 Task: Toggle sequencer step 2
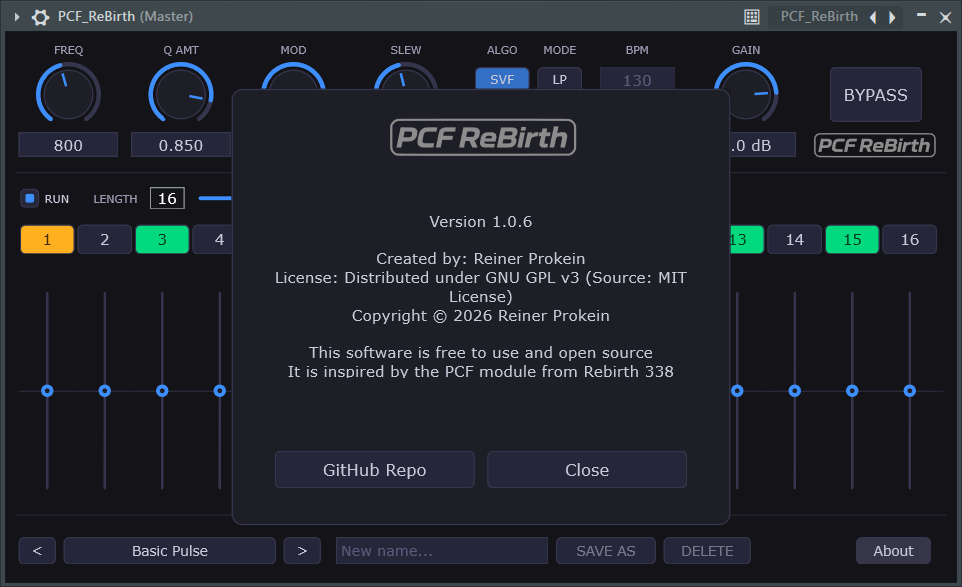pyautogui.click(x=105, y=239)
